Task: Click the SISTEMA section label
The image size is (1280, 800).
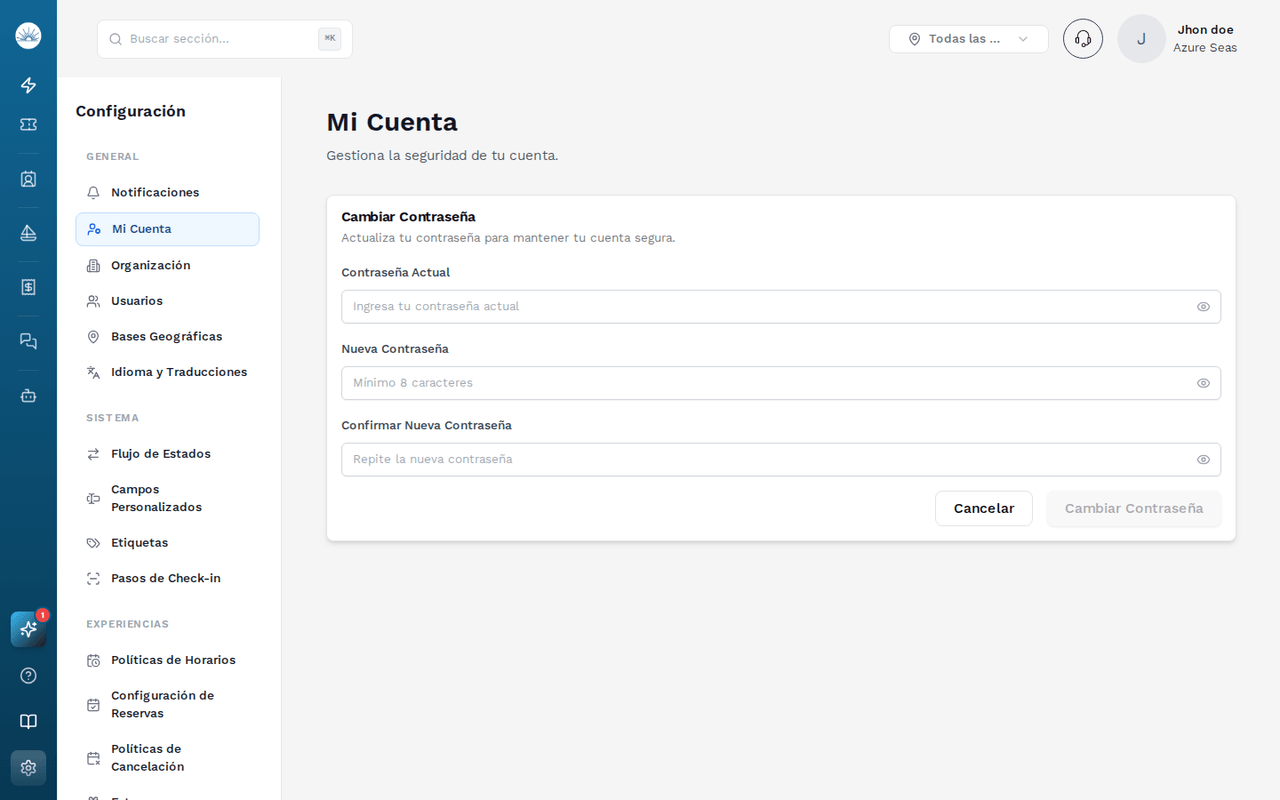Action: click(112, 418)
